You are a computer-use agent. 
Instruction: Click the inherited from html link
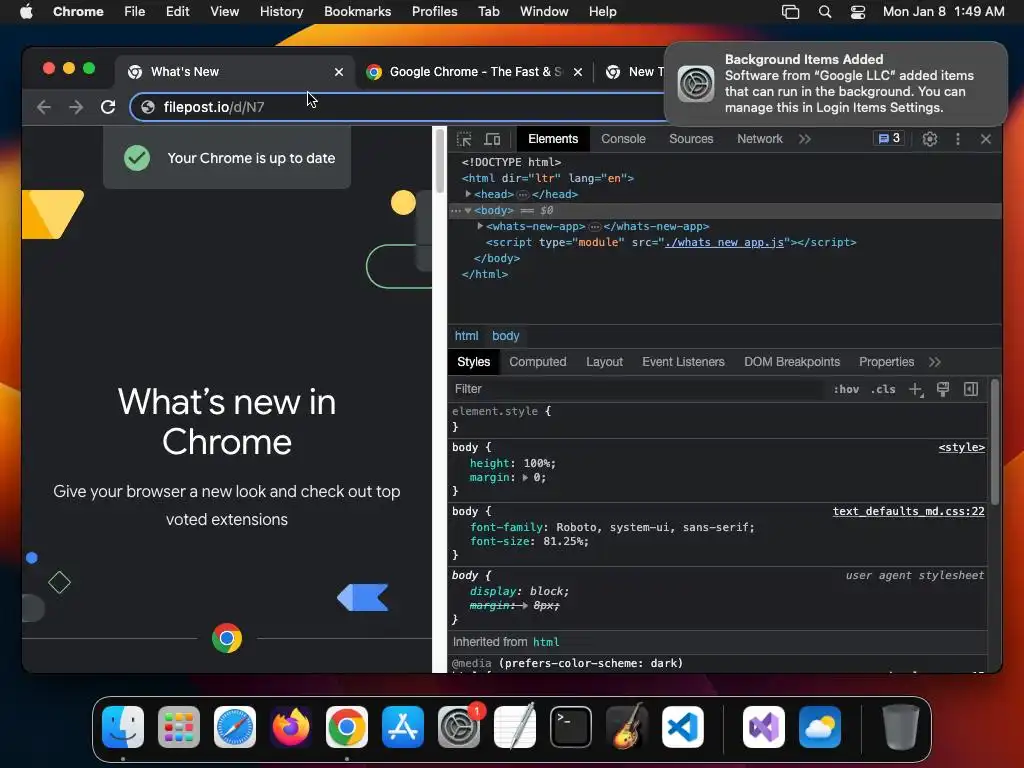[546, 642]
